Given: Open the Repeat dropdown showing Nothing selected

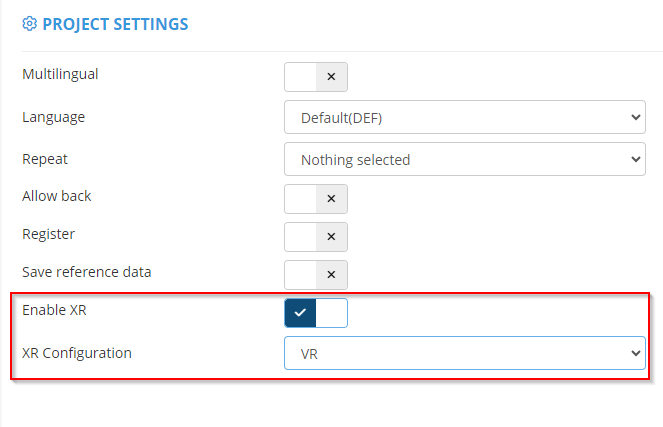Looking at the screenshot, I should tap(464, 159).
